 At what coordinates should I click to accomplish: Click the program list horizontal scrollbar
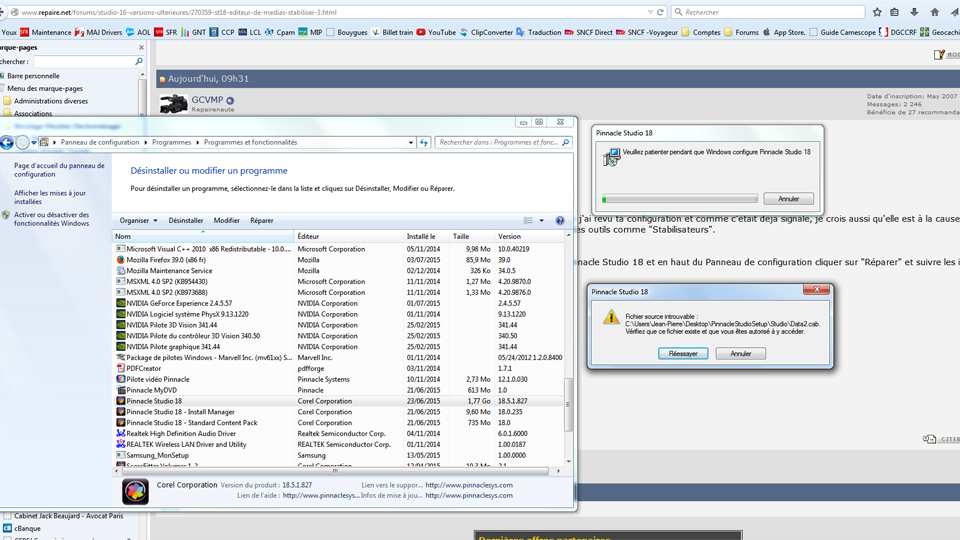click(336, 471)
